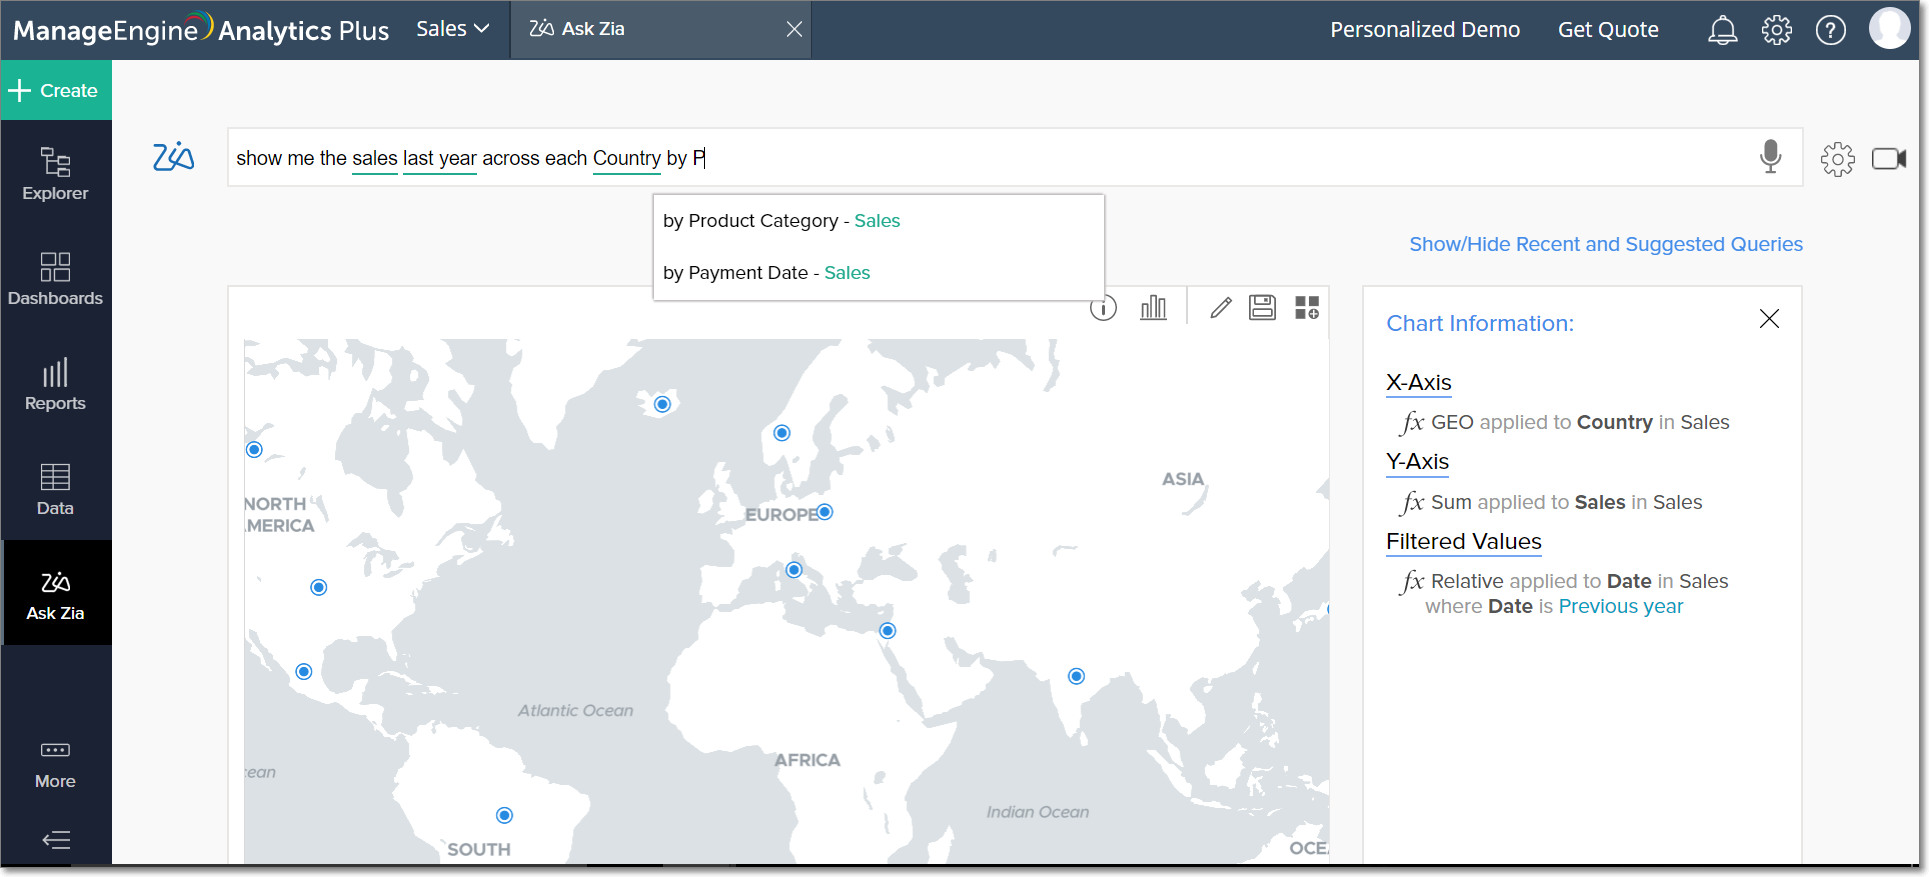Open notifications bell icon
The height and width of the screenshot is (877, 1929).
click(x=1722, y=30)
